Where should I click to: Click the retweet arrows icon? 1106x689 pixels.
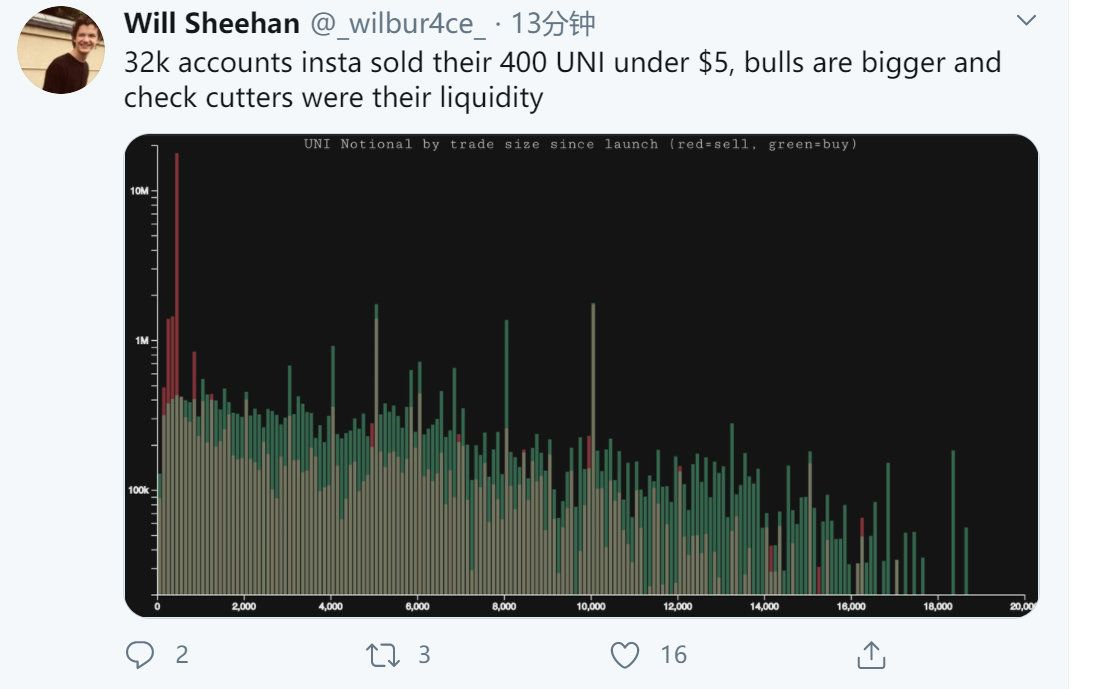click(x=381, y=655)
